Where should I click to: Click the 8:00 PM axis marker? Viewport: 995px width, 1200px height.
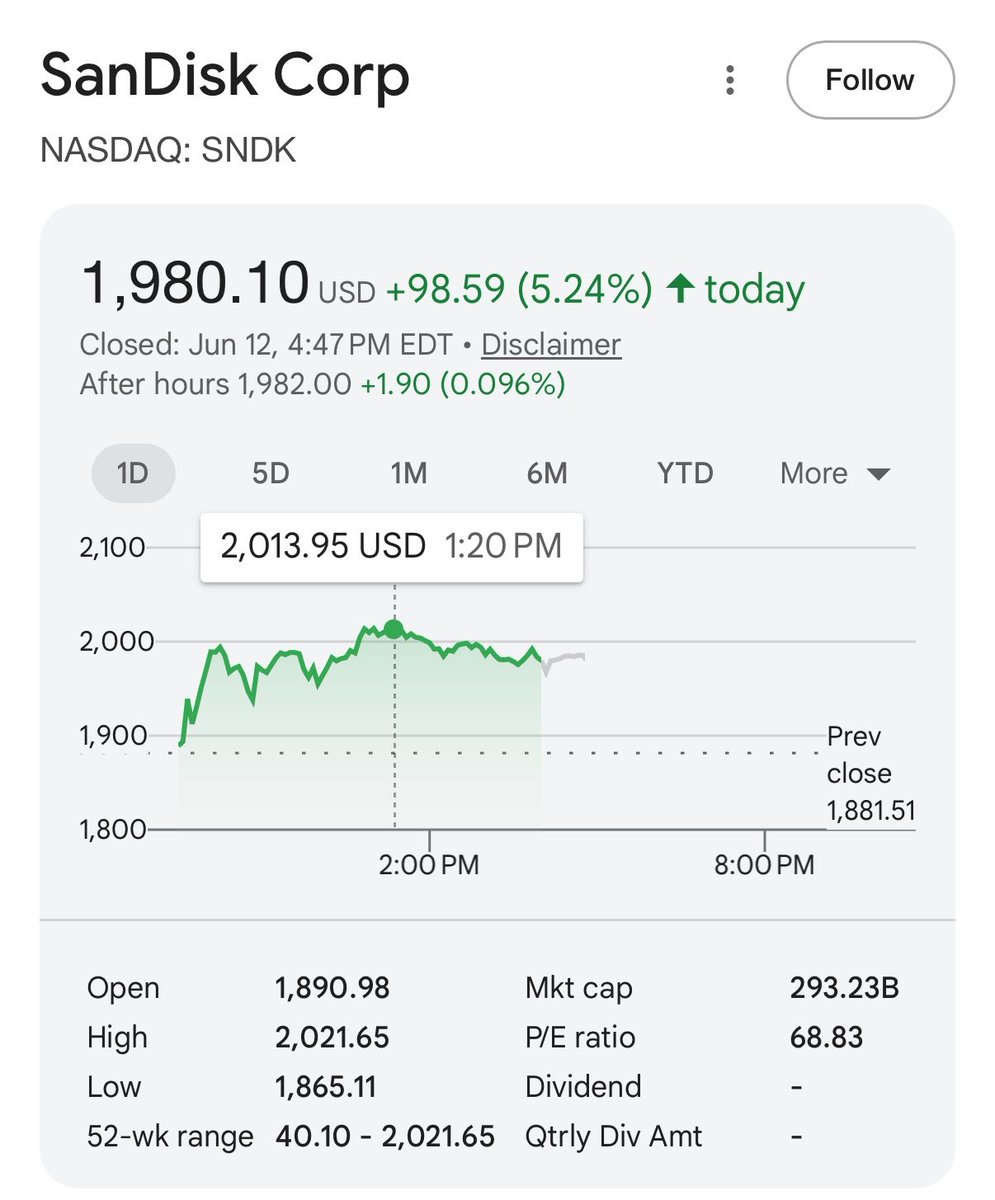click(x=764, y=863)
